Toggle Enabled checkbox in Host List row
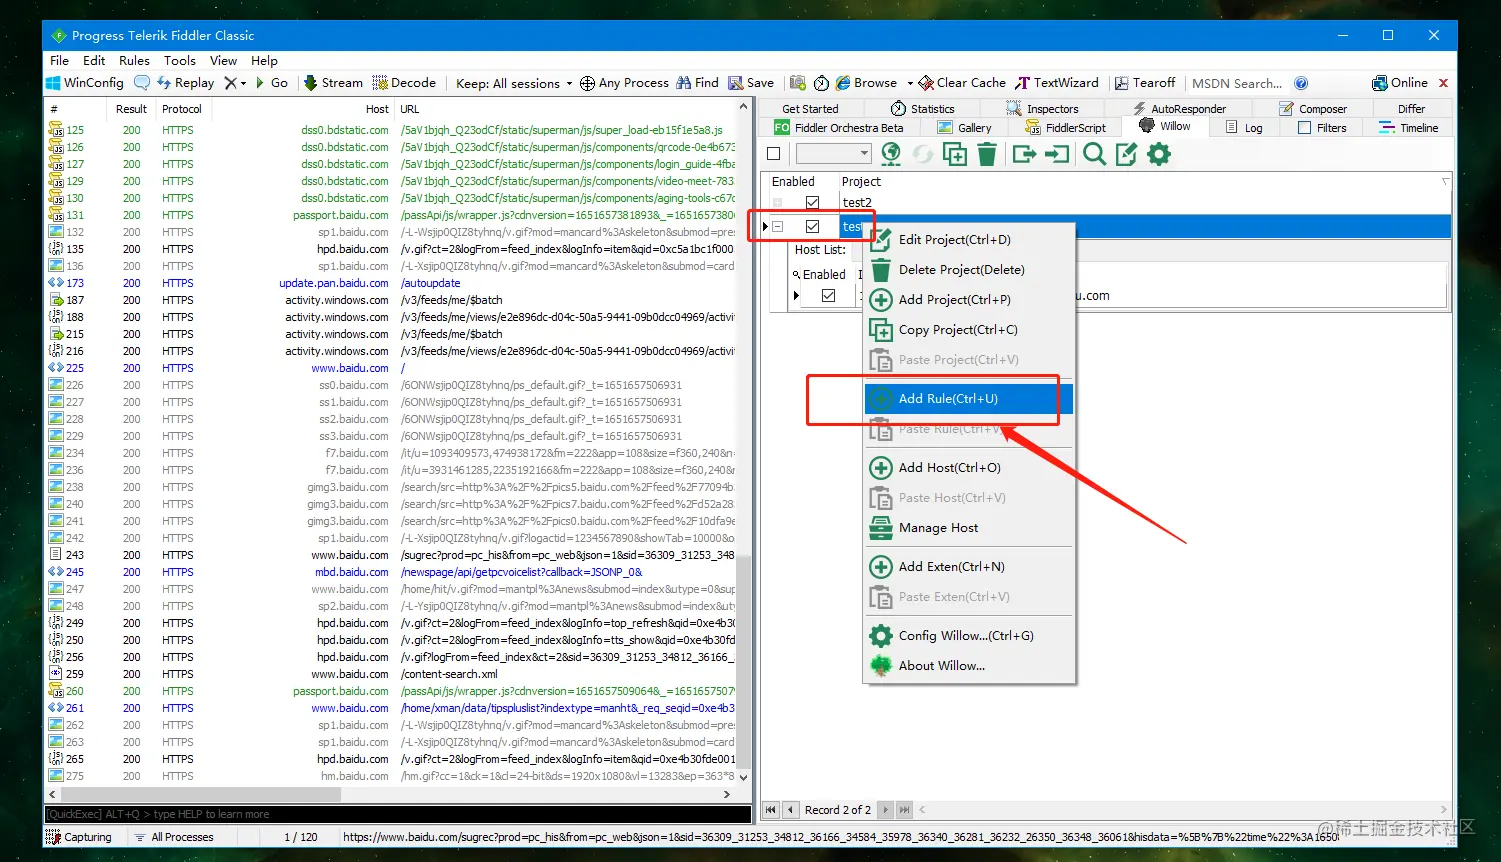Viewport: 1501px width, 862px height. click(828, 295)
